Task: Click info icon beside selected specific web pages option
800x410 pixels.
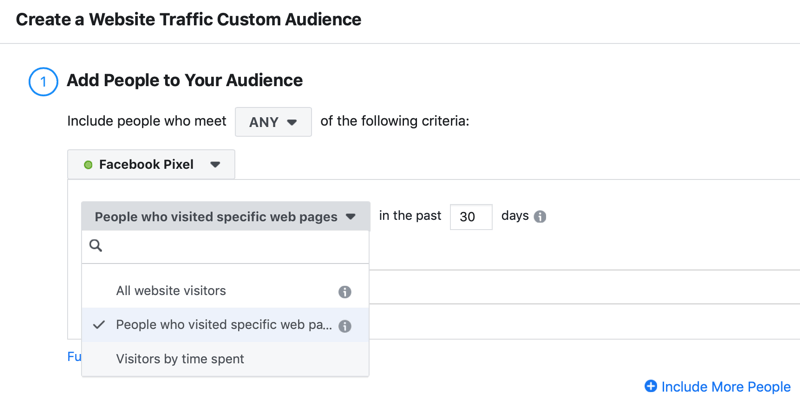Action: coord(345,326)
